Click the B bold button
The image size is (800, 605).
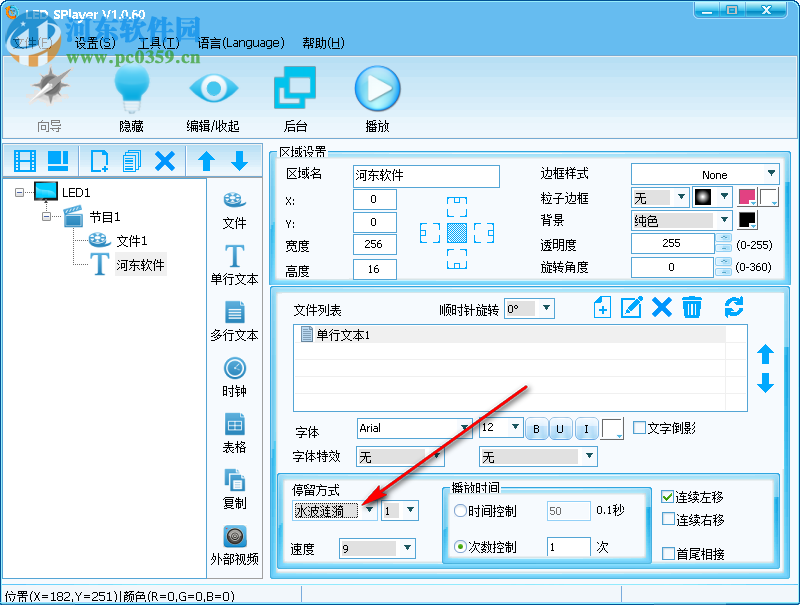pos(536,428)
